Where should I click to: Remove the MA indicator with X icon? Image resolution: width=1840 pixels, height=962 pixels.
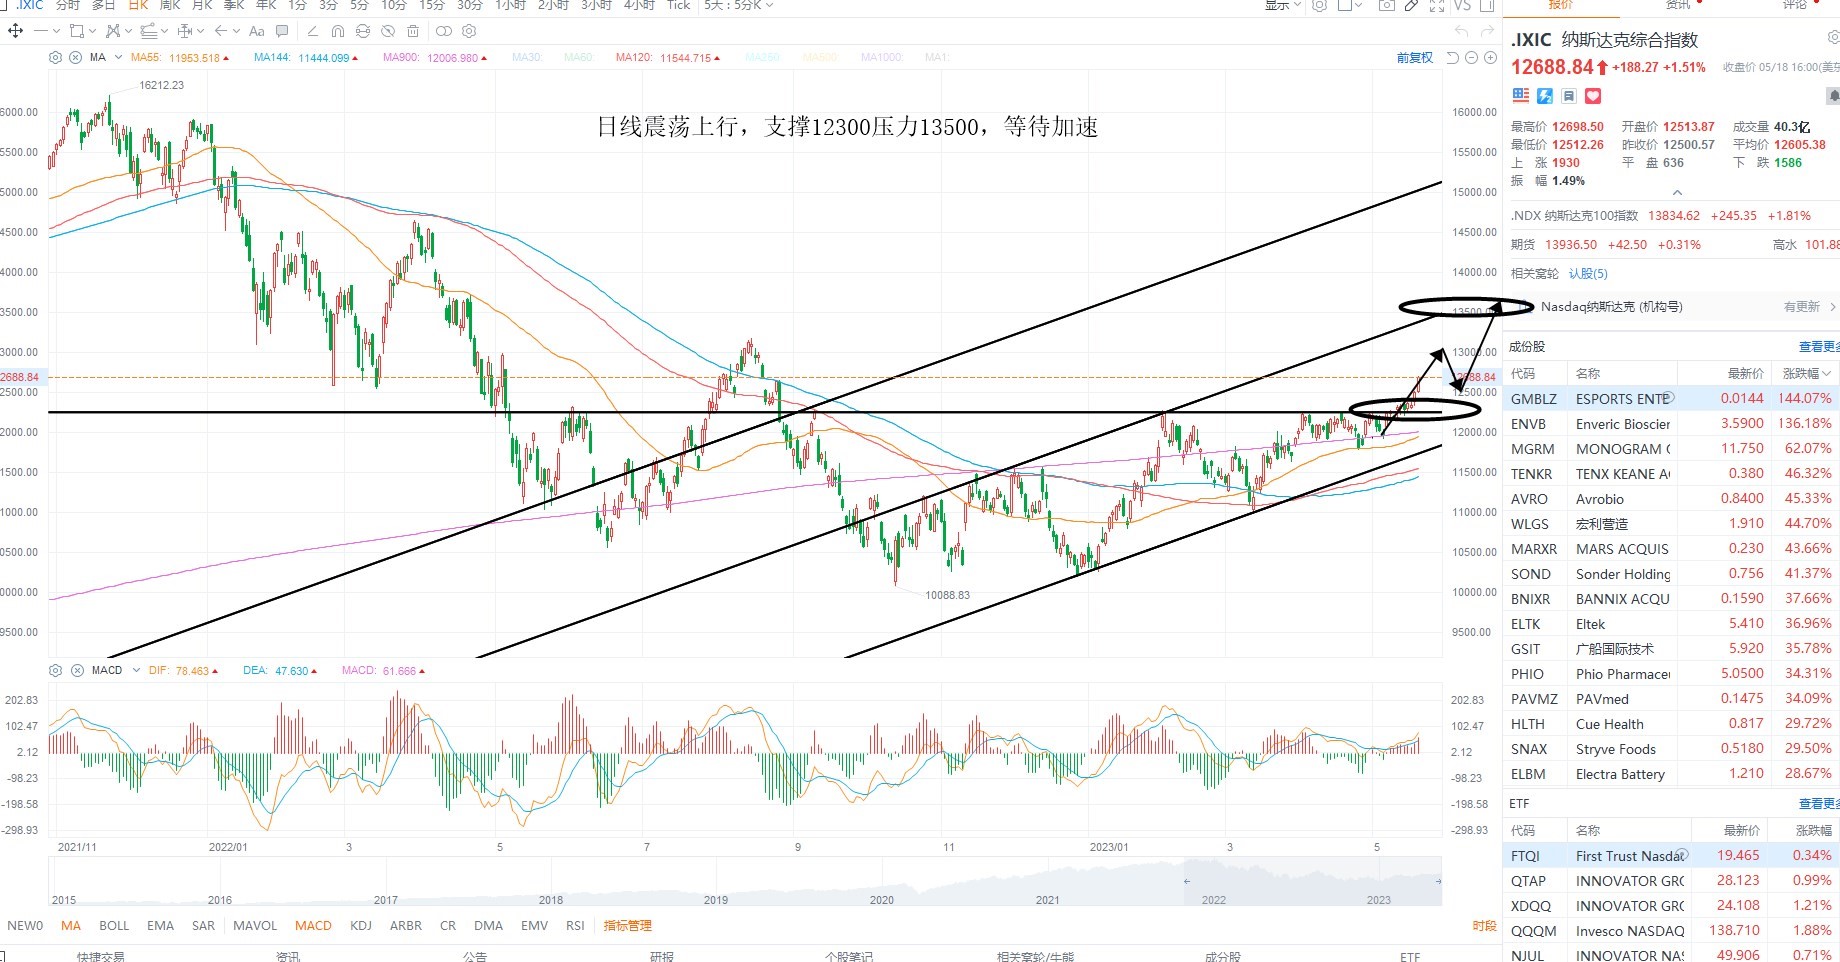[x=76, y=58]
